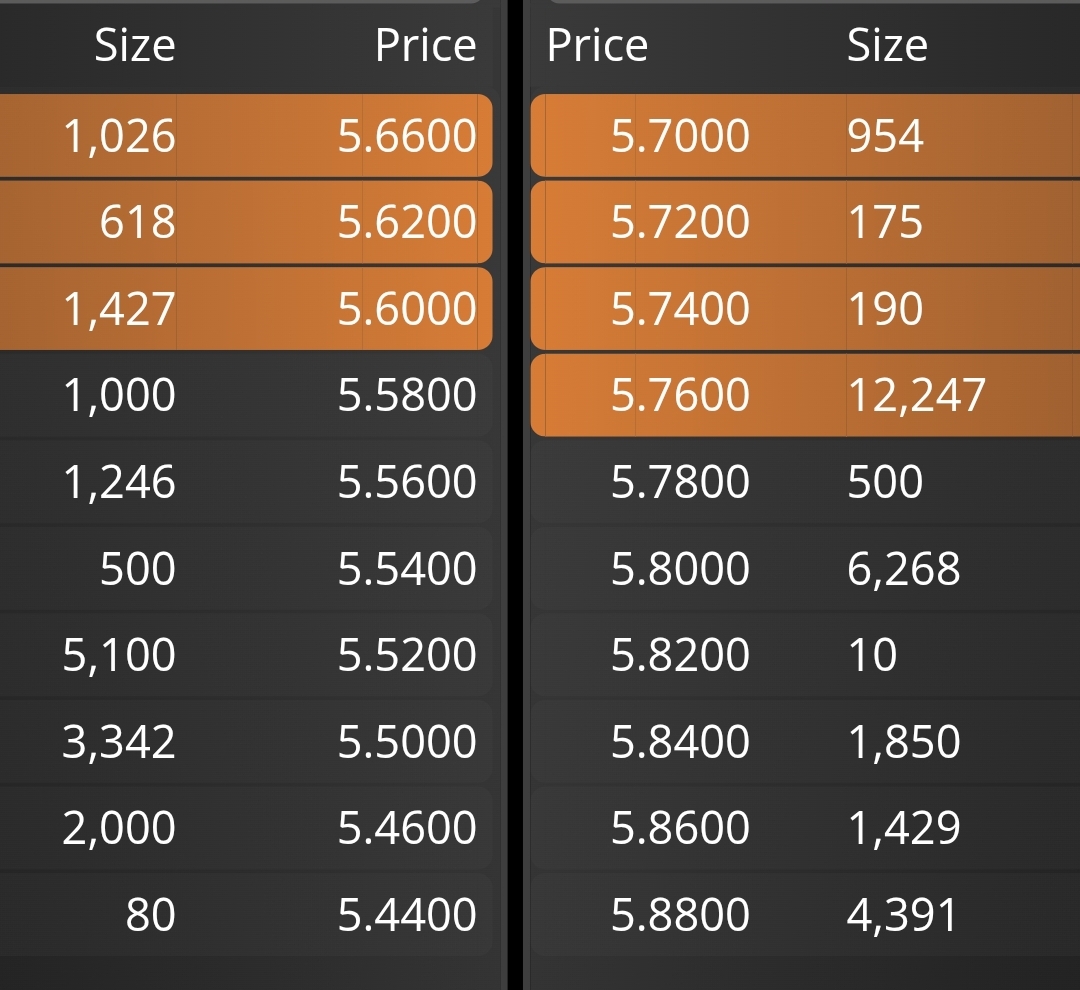Click the ask-side Size column header
The width and height of the screenshot is (1080, 990).
tap(887, 45)
